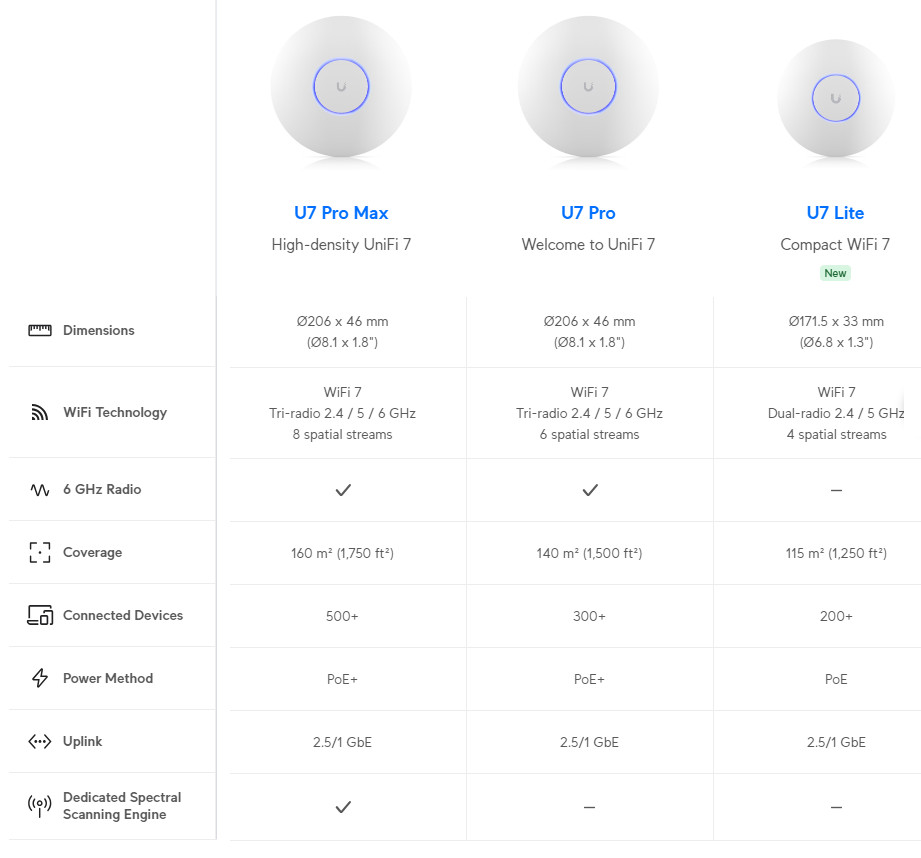This screenshot has width=921, height=858.
Task: Click the Connected Devices row label
Action: click(x=123, y=615)
